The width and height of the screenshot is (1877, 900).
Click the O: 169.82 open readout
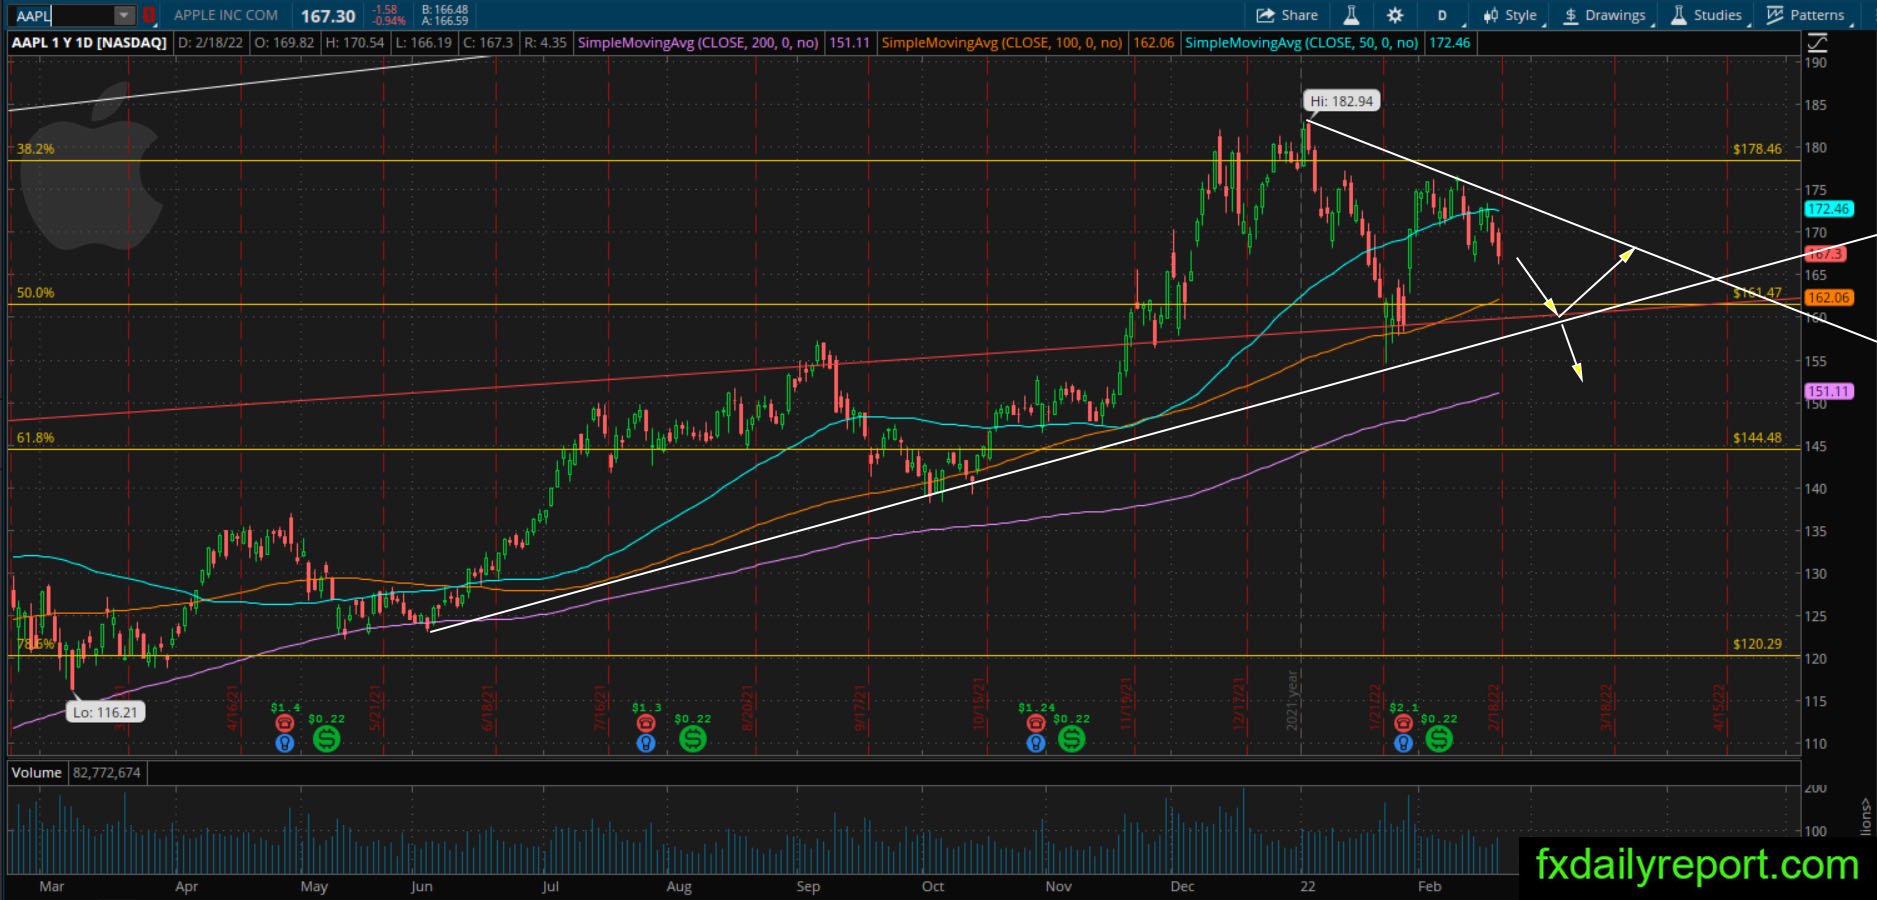click(x=284, y=43)
